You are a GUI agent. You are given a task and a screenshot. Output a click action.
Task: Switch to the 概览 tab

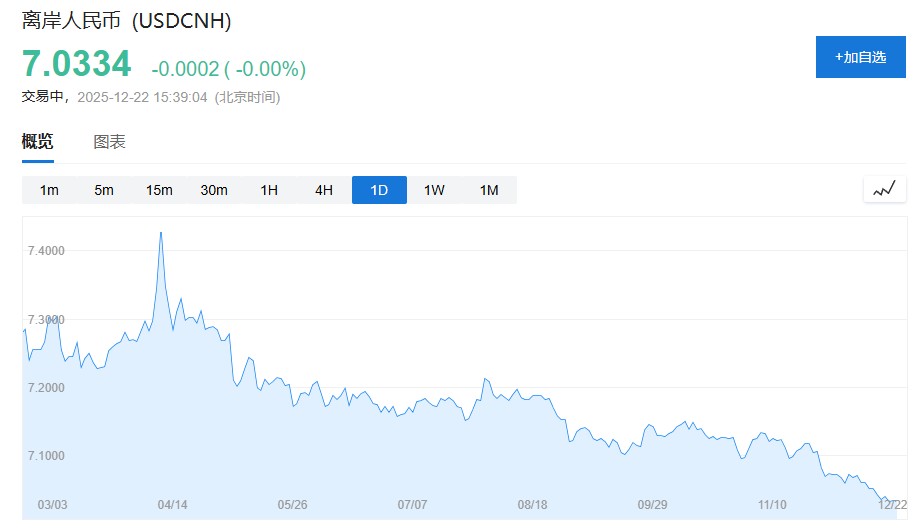pos(38,142)
